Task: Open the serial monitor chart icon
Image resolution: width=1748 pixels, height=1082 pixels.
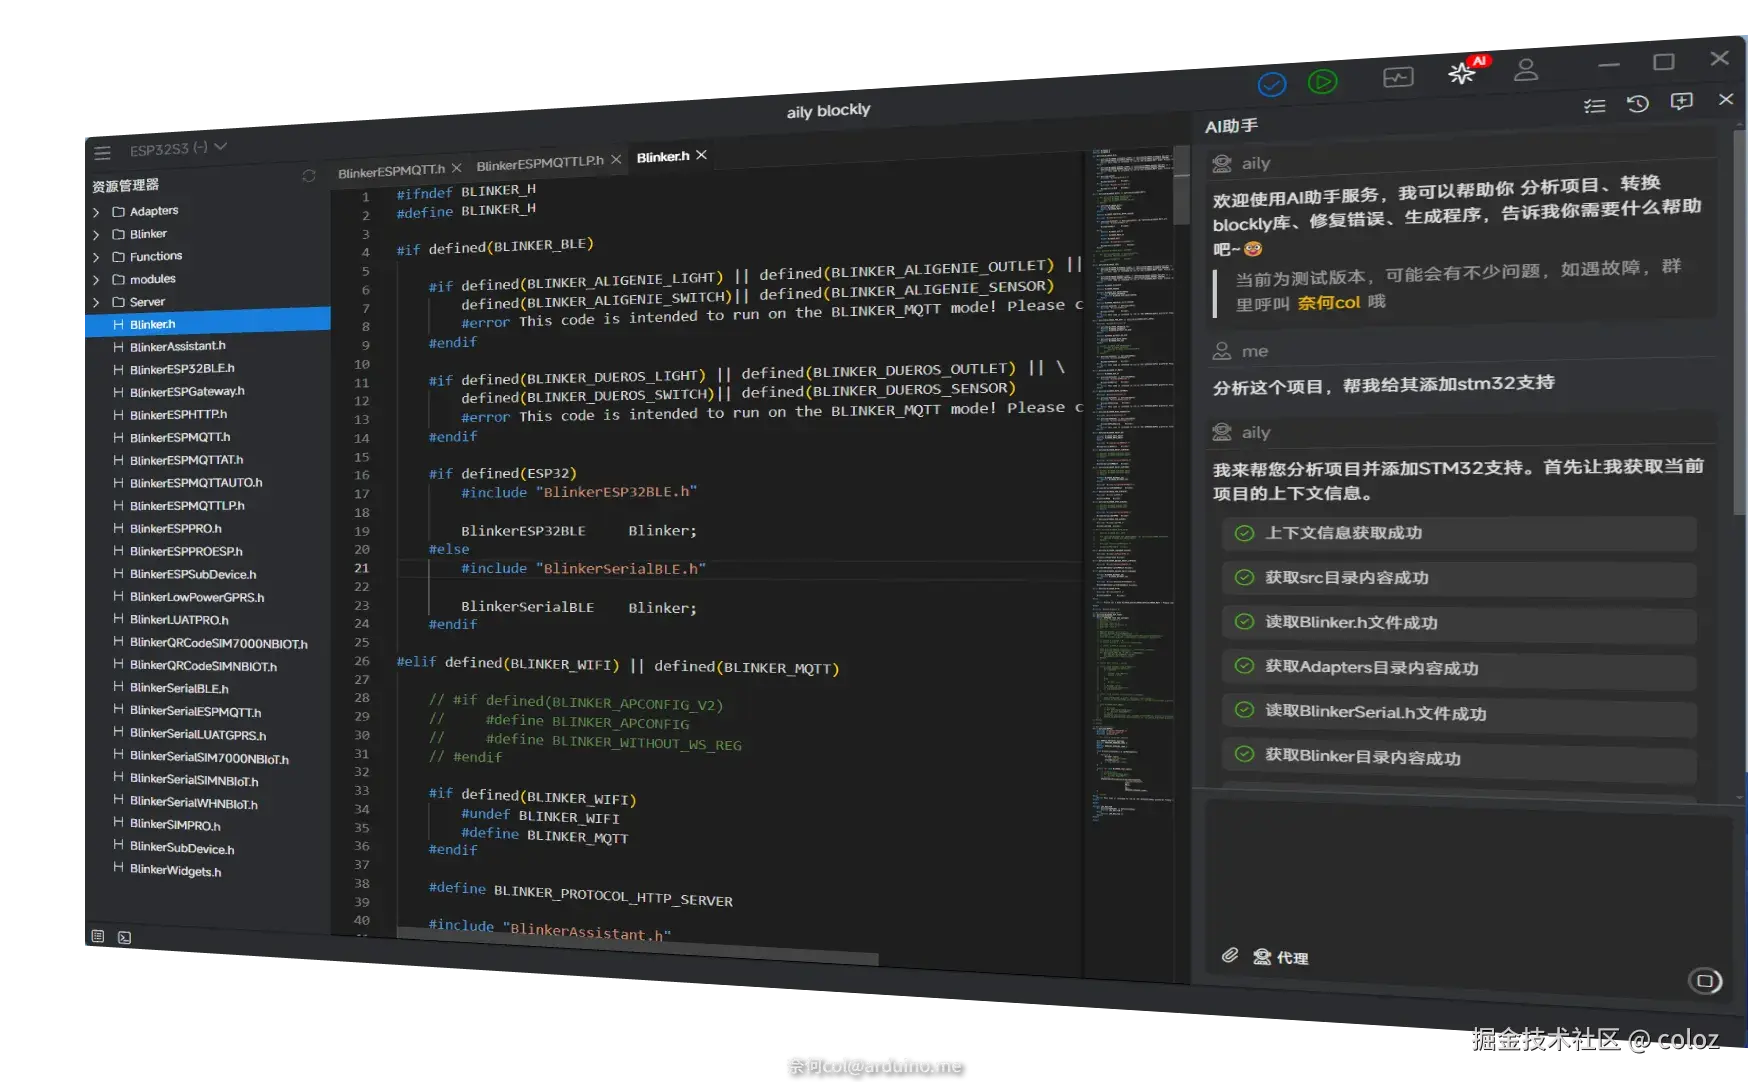Action: pyautogui.click(x=1398, y=77)
